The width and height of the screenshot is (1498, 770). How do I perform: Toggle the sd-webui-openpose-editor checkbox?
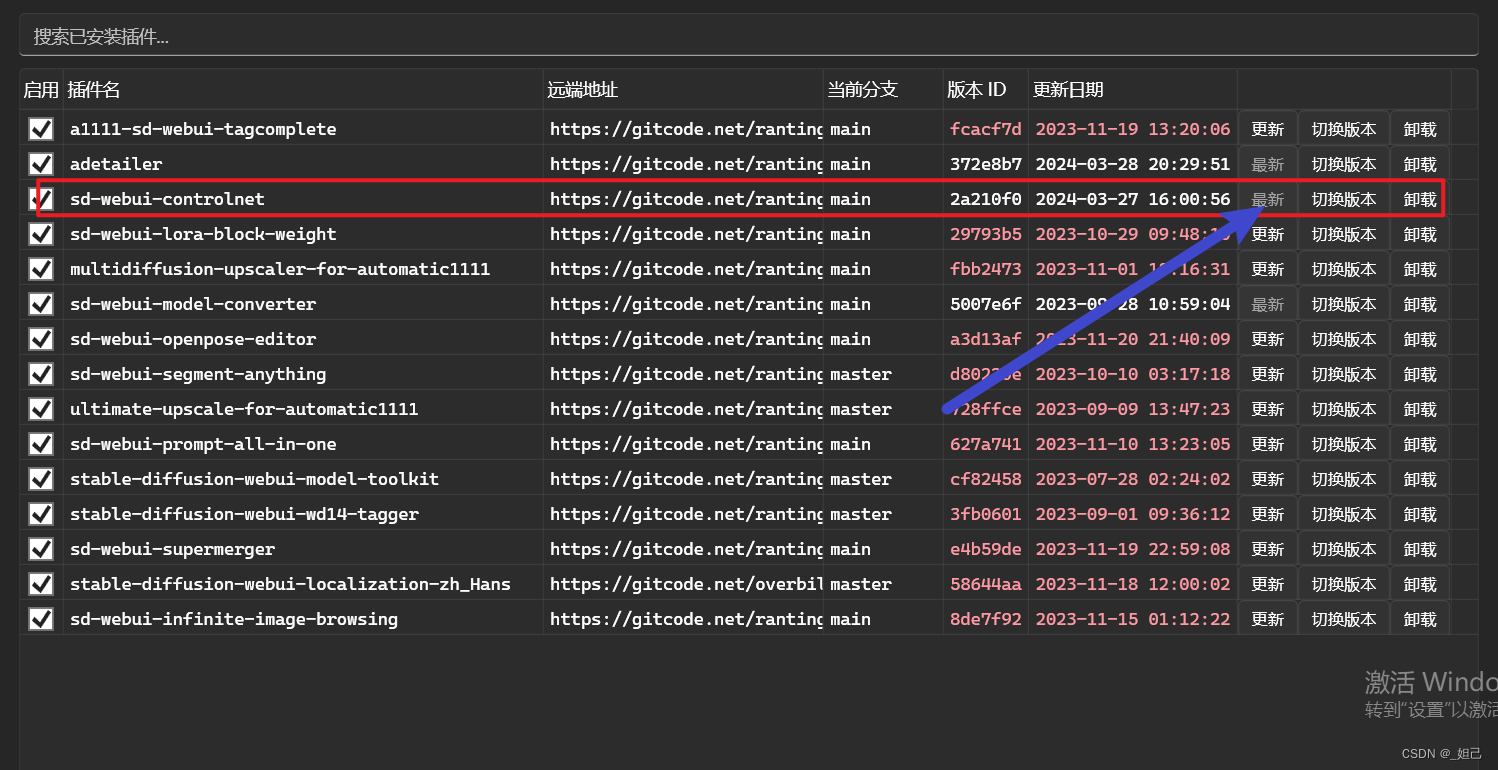(x=41, y=339)
